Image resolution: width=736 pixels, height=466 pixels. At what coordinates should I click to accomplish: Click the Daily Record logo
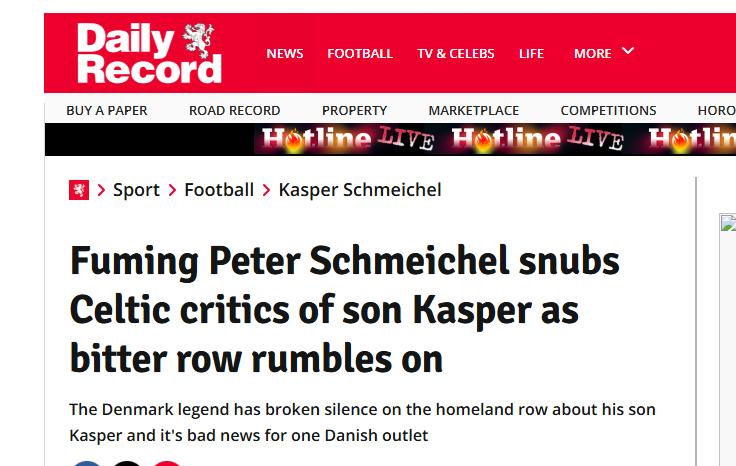pos(149,53)
